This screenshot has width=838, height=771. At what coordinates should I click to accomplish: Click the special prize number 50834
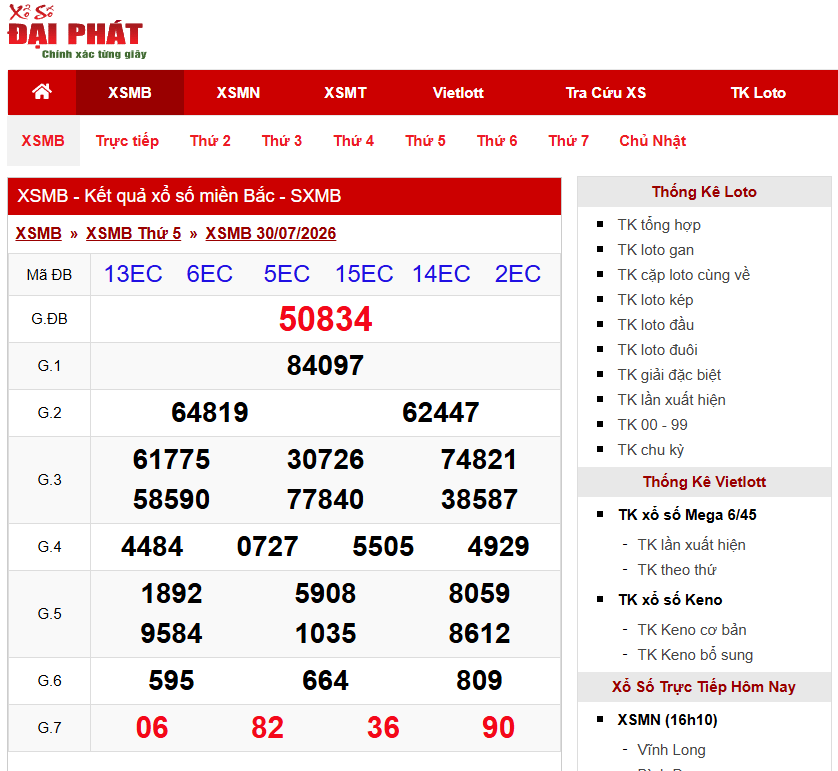tap(325, 319)
